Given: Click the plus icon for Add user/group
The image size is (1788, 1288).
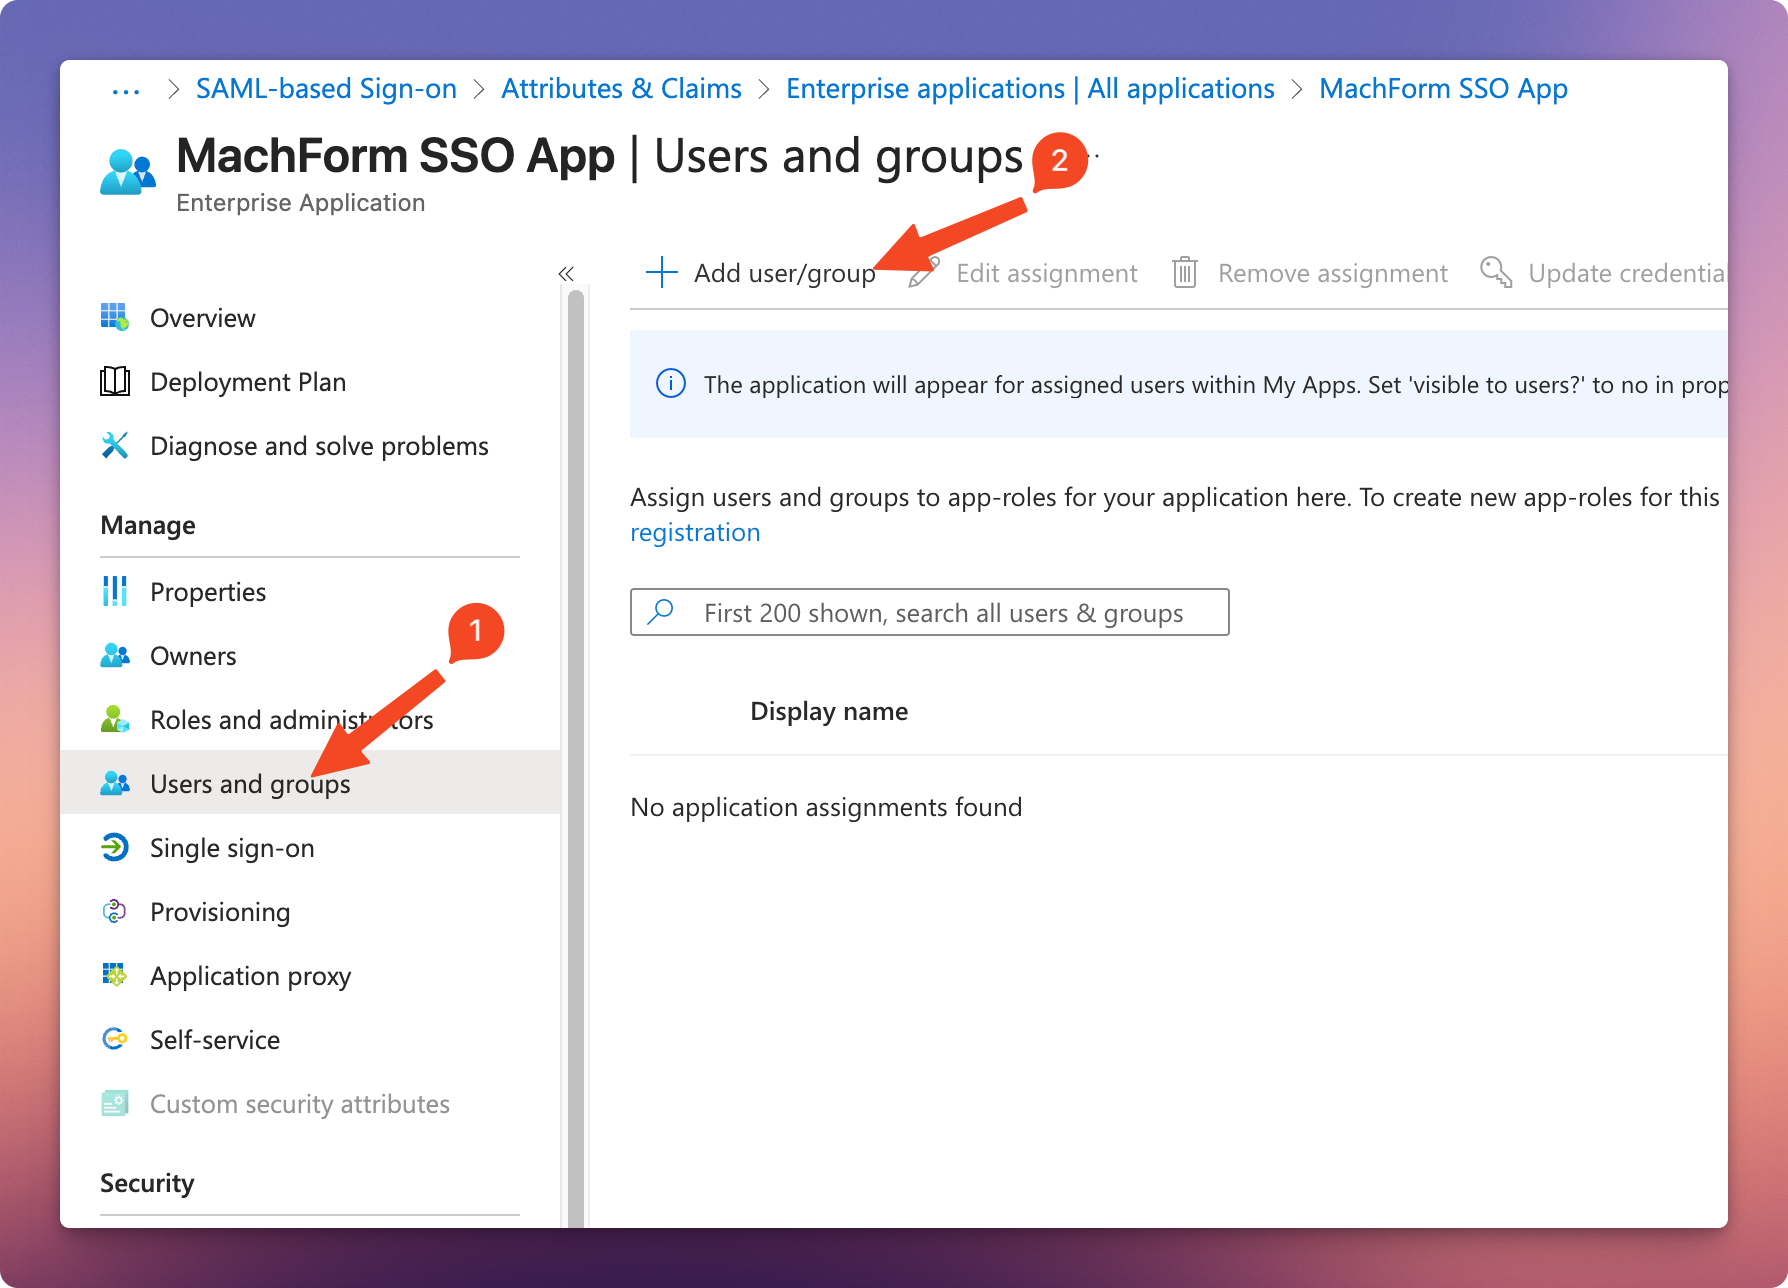Looking at the screenshot, I should point(662,272).
